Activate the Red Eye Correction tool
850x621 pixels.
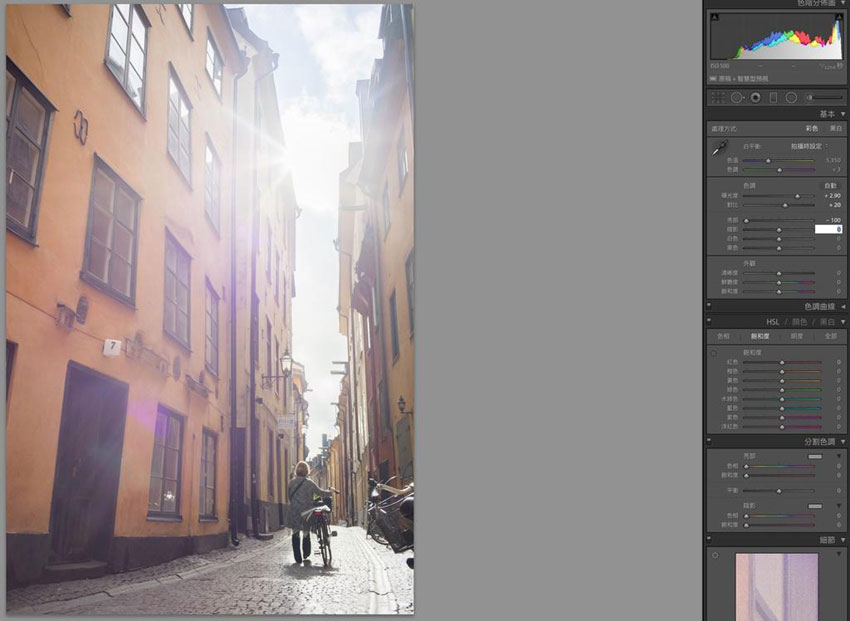[755, 97]
